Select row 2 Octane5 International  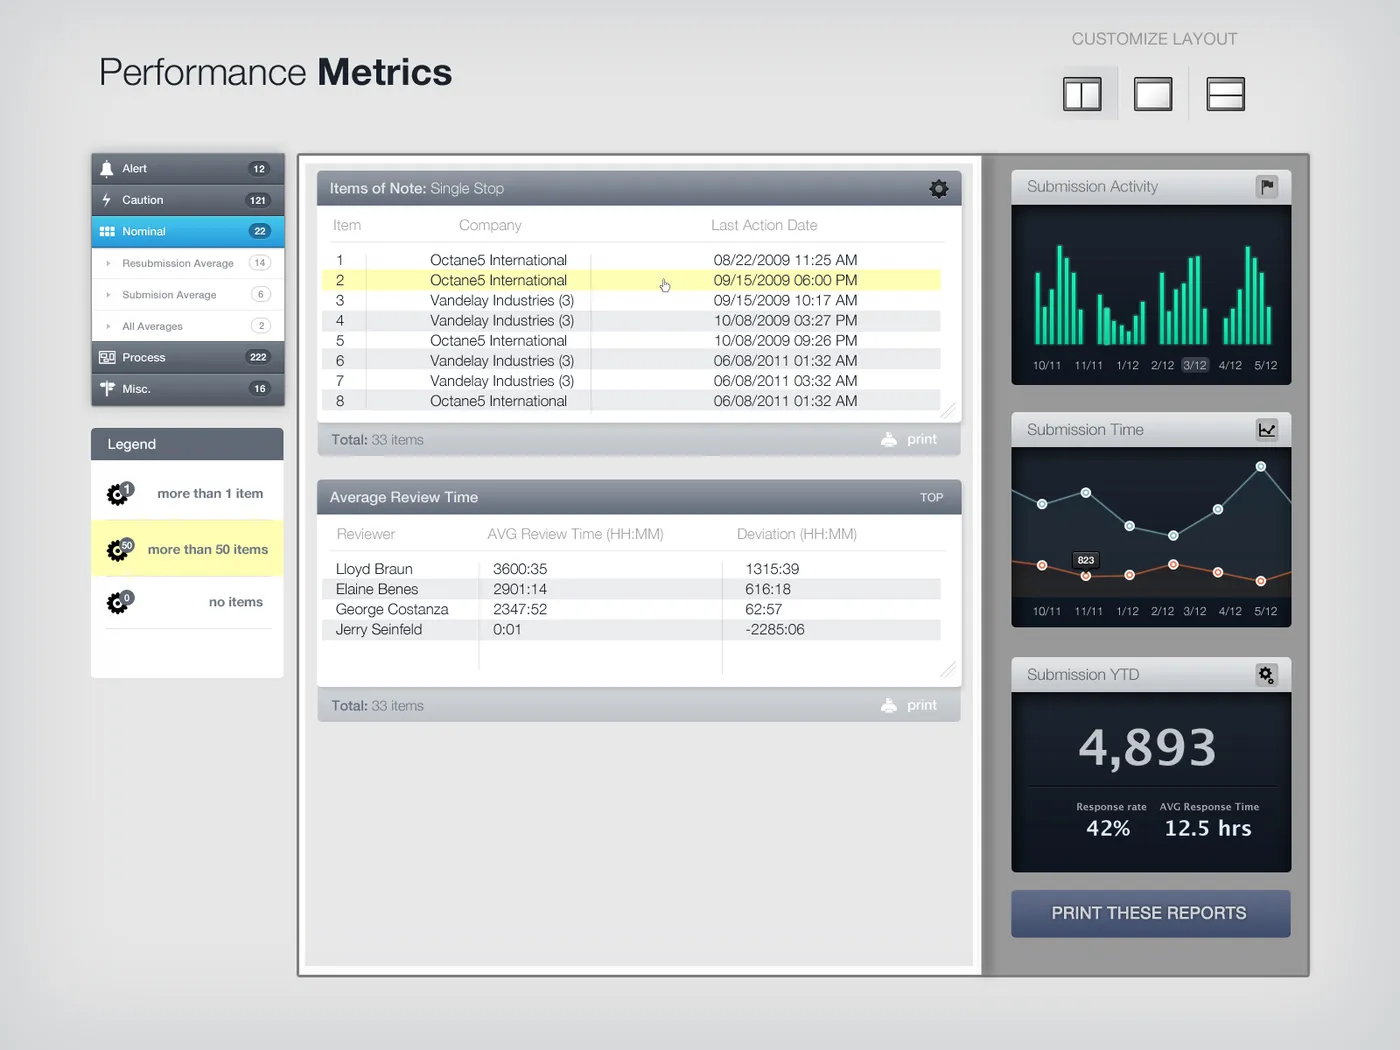631,280
